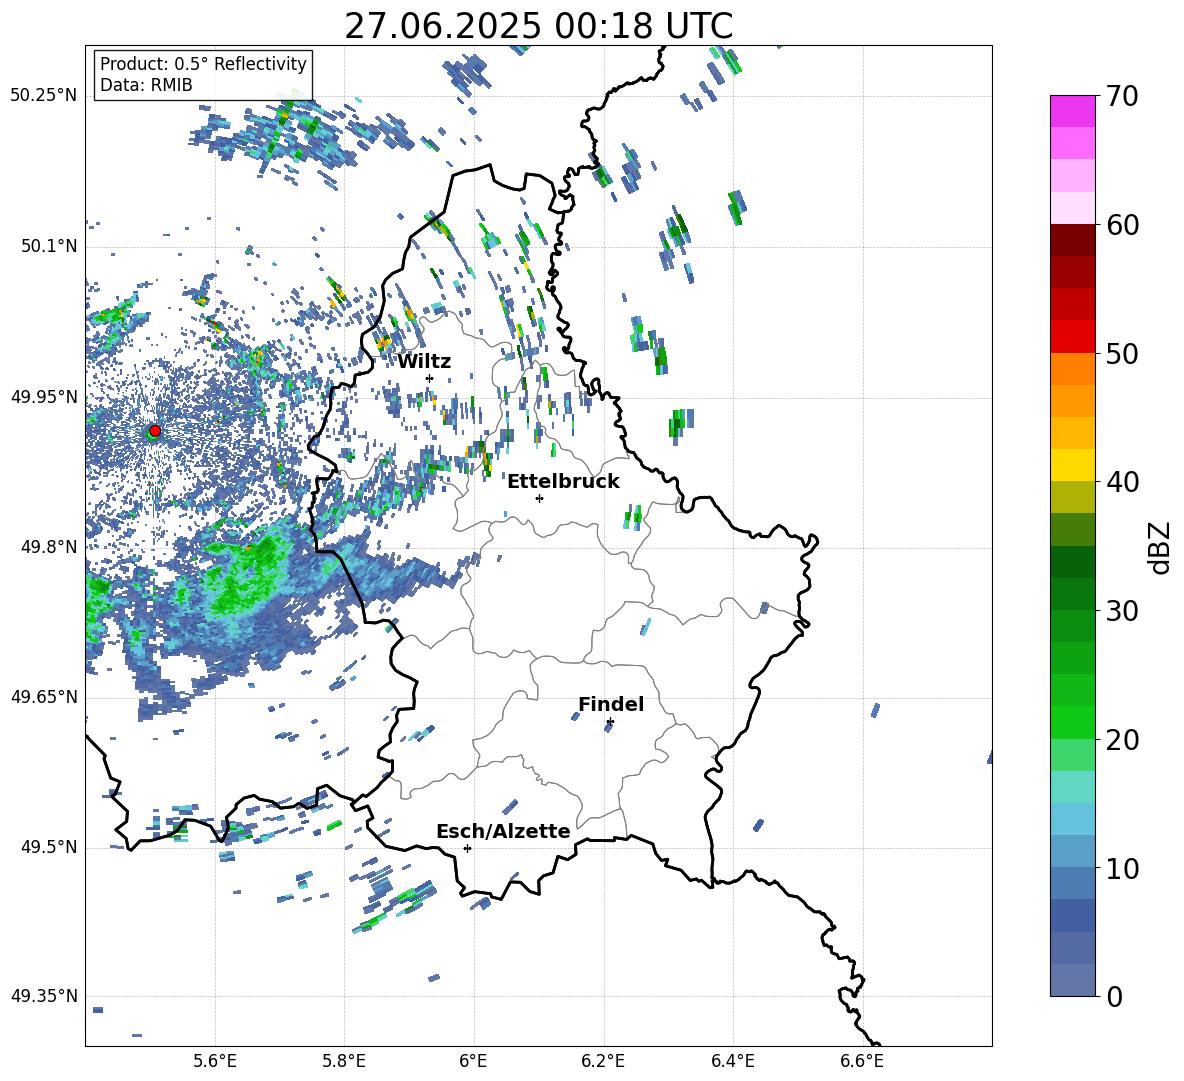Click the Wiltz station cross marker
Screen dimensions: 1184x1081
(x=430, y=378)
